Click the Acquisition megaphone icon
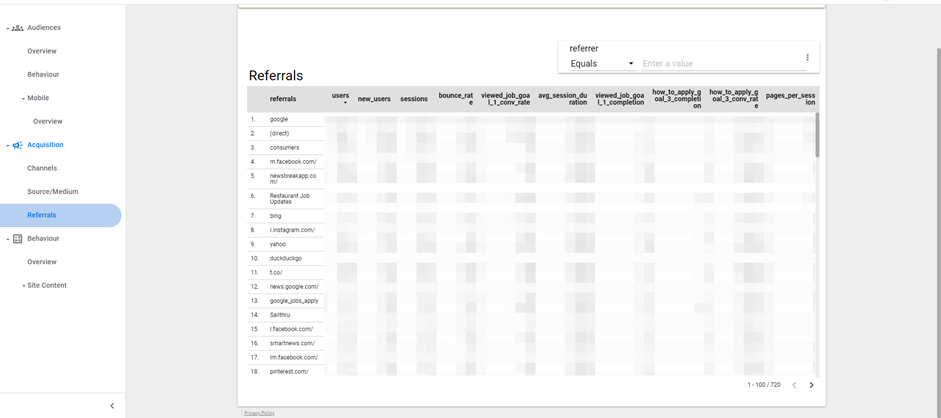The height and width of the screenshot is (418, 941). pos(17,145)
